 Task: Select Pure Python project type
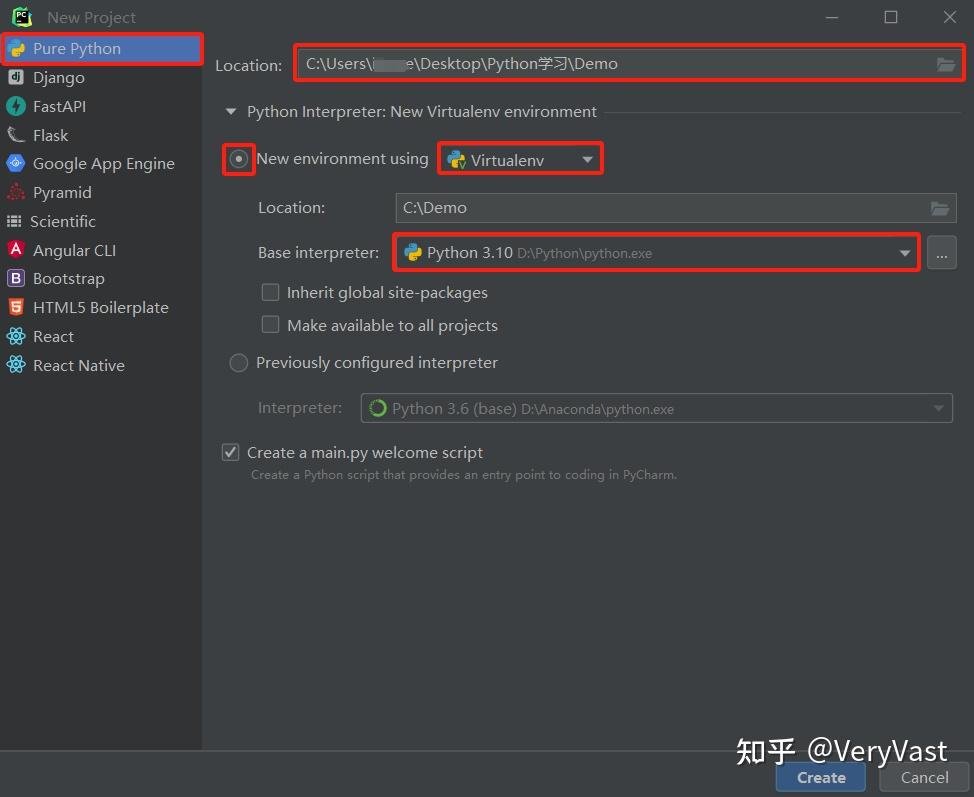click(x=102, y=48)
